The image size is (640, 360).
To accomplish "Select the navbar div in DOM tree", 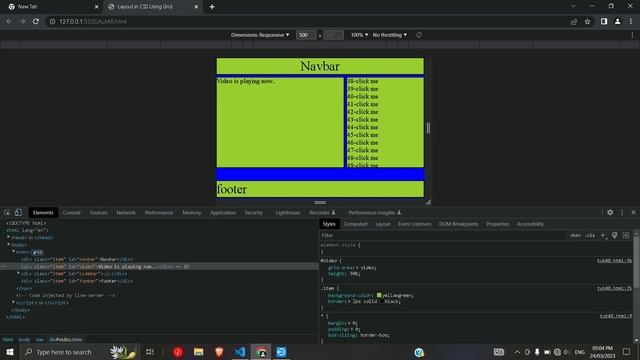I will pos(77,259).
